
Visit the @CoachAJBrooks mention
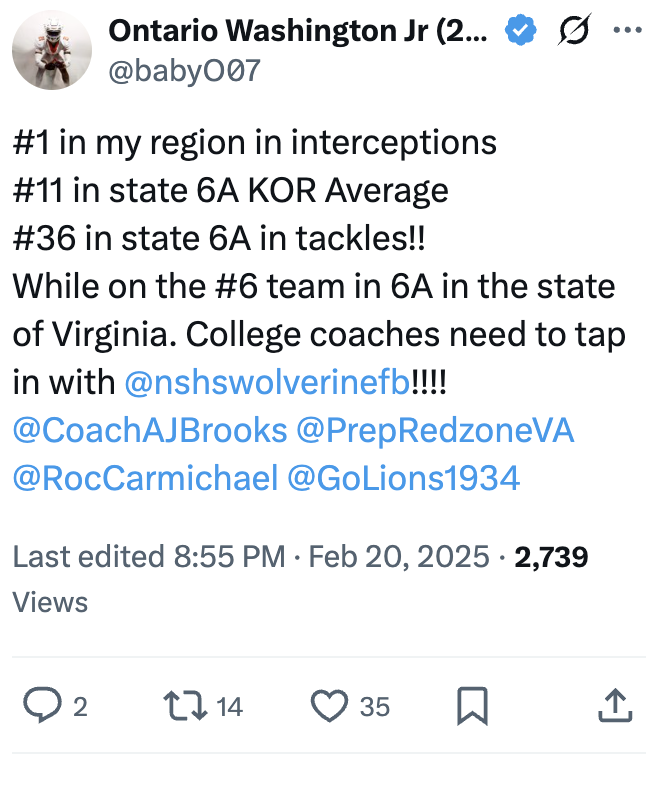click(x=150, y=430)
